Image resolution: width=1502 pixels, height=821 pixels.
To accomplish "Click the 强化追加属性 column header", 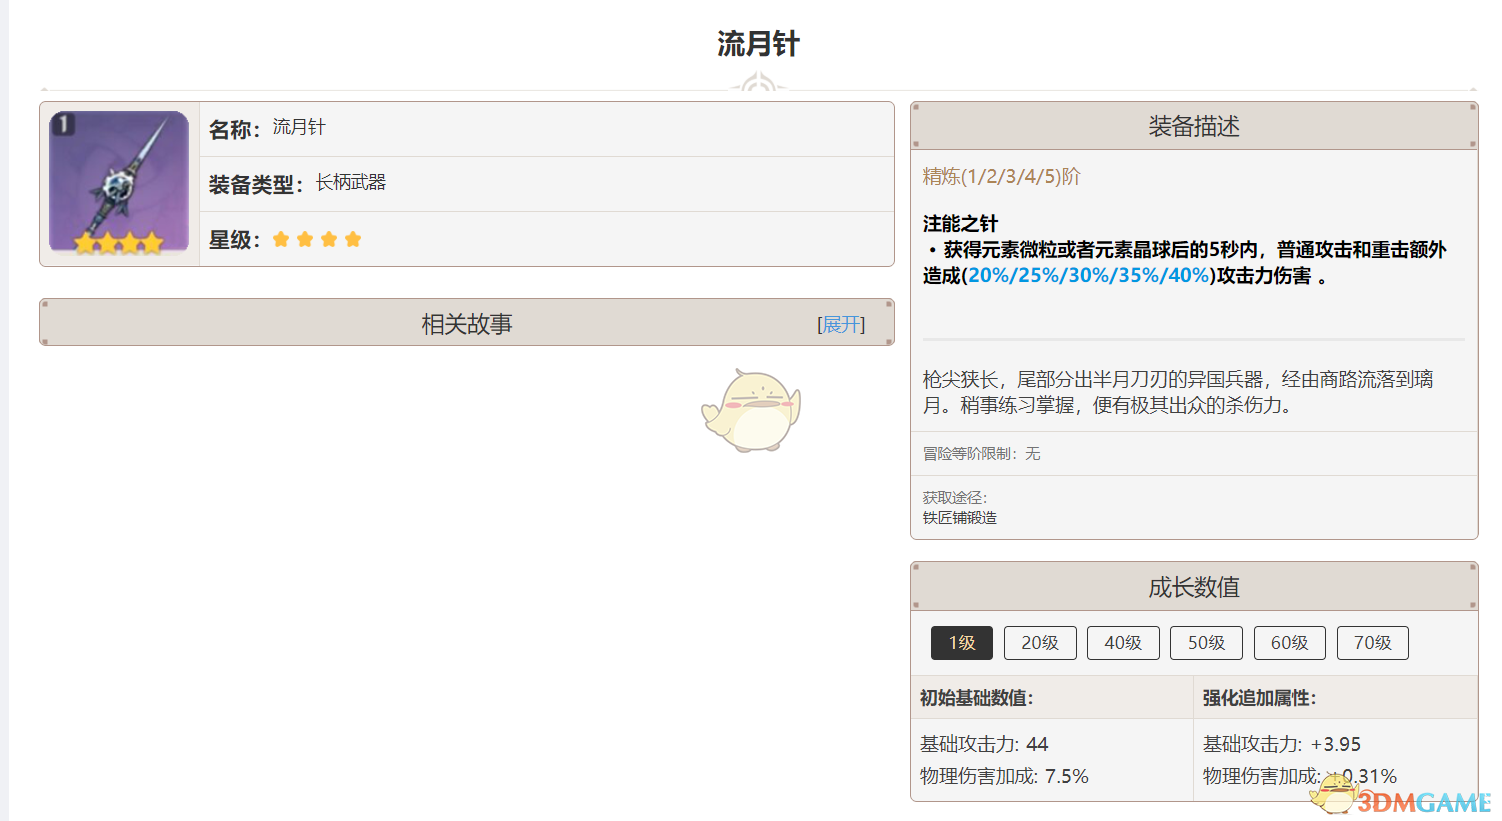I will tap(1260, 698).
